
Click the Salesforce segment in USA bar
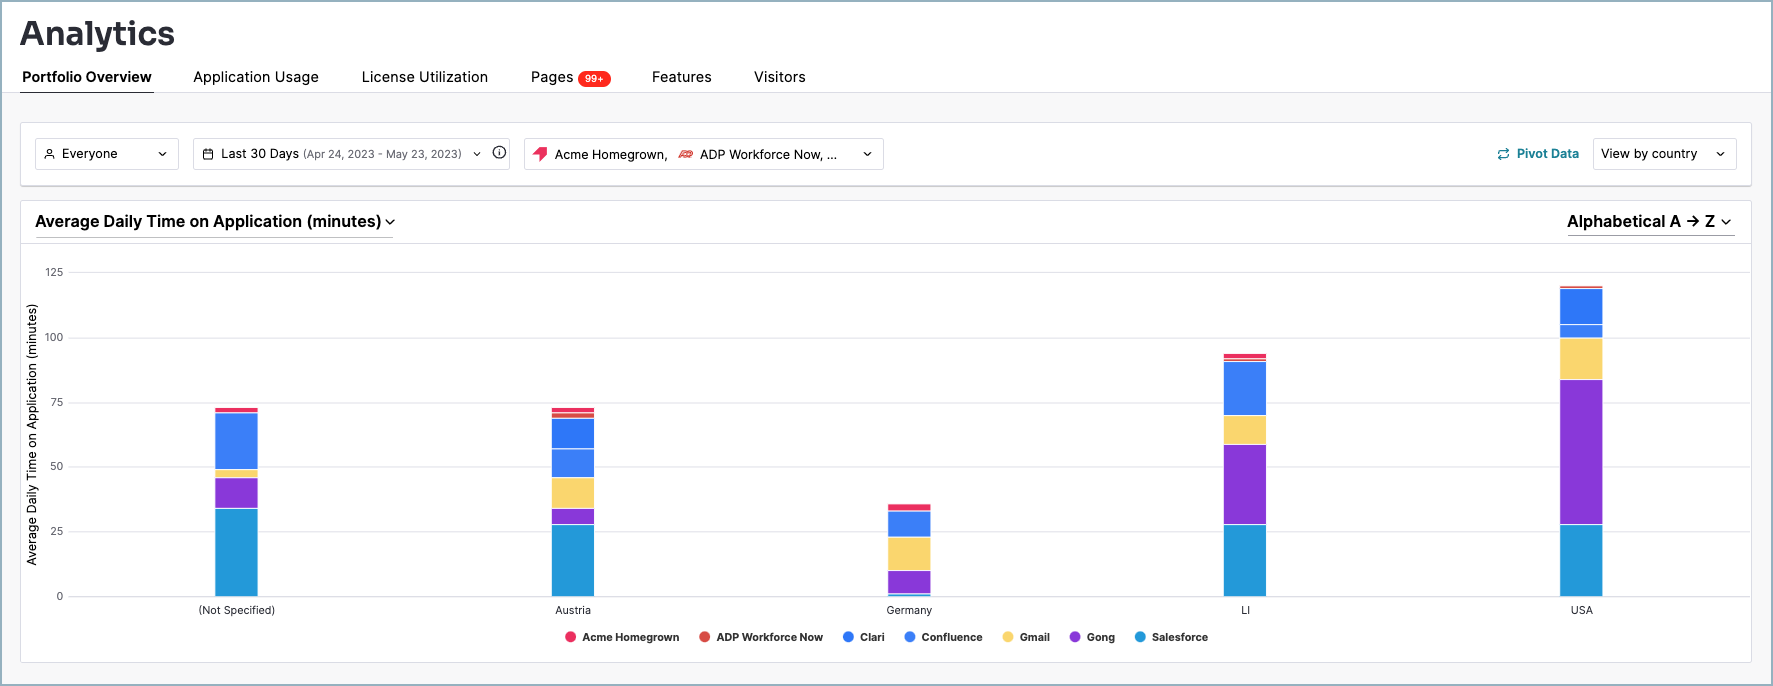tap(1581, 560)
